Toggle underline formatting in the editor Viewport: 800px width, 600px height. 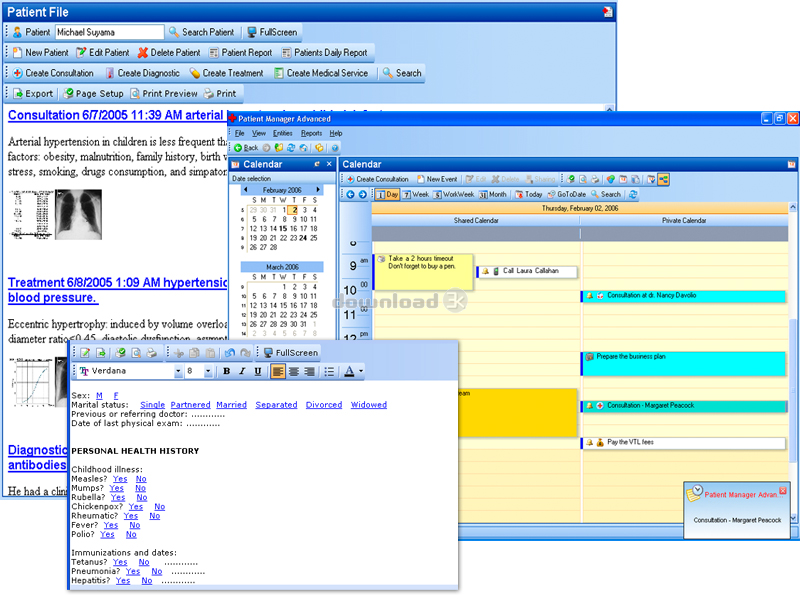(x=258, y=371)
